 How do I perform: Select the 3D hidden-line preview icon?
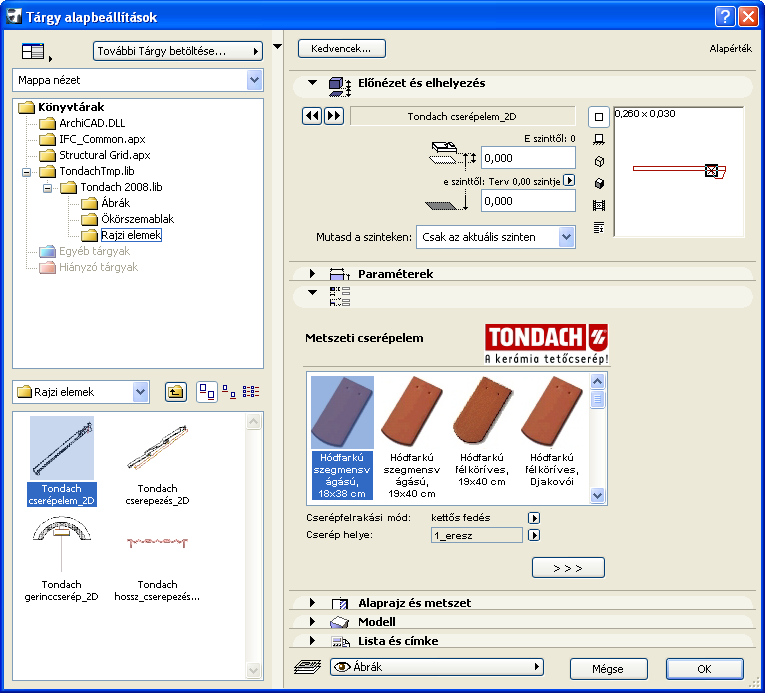599,162
